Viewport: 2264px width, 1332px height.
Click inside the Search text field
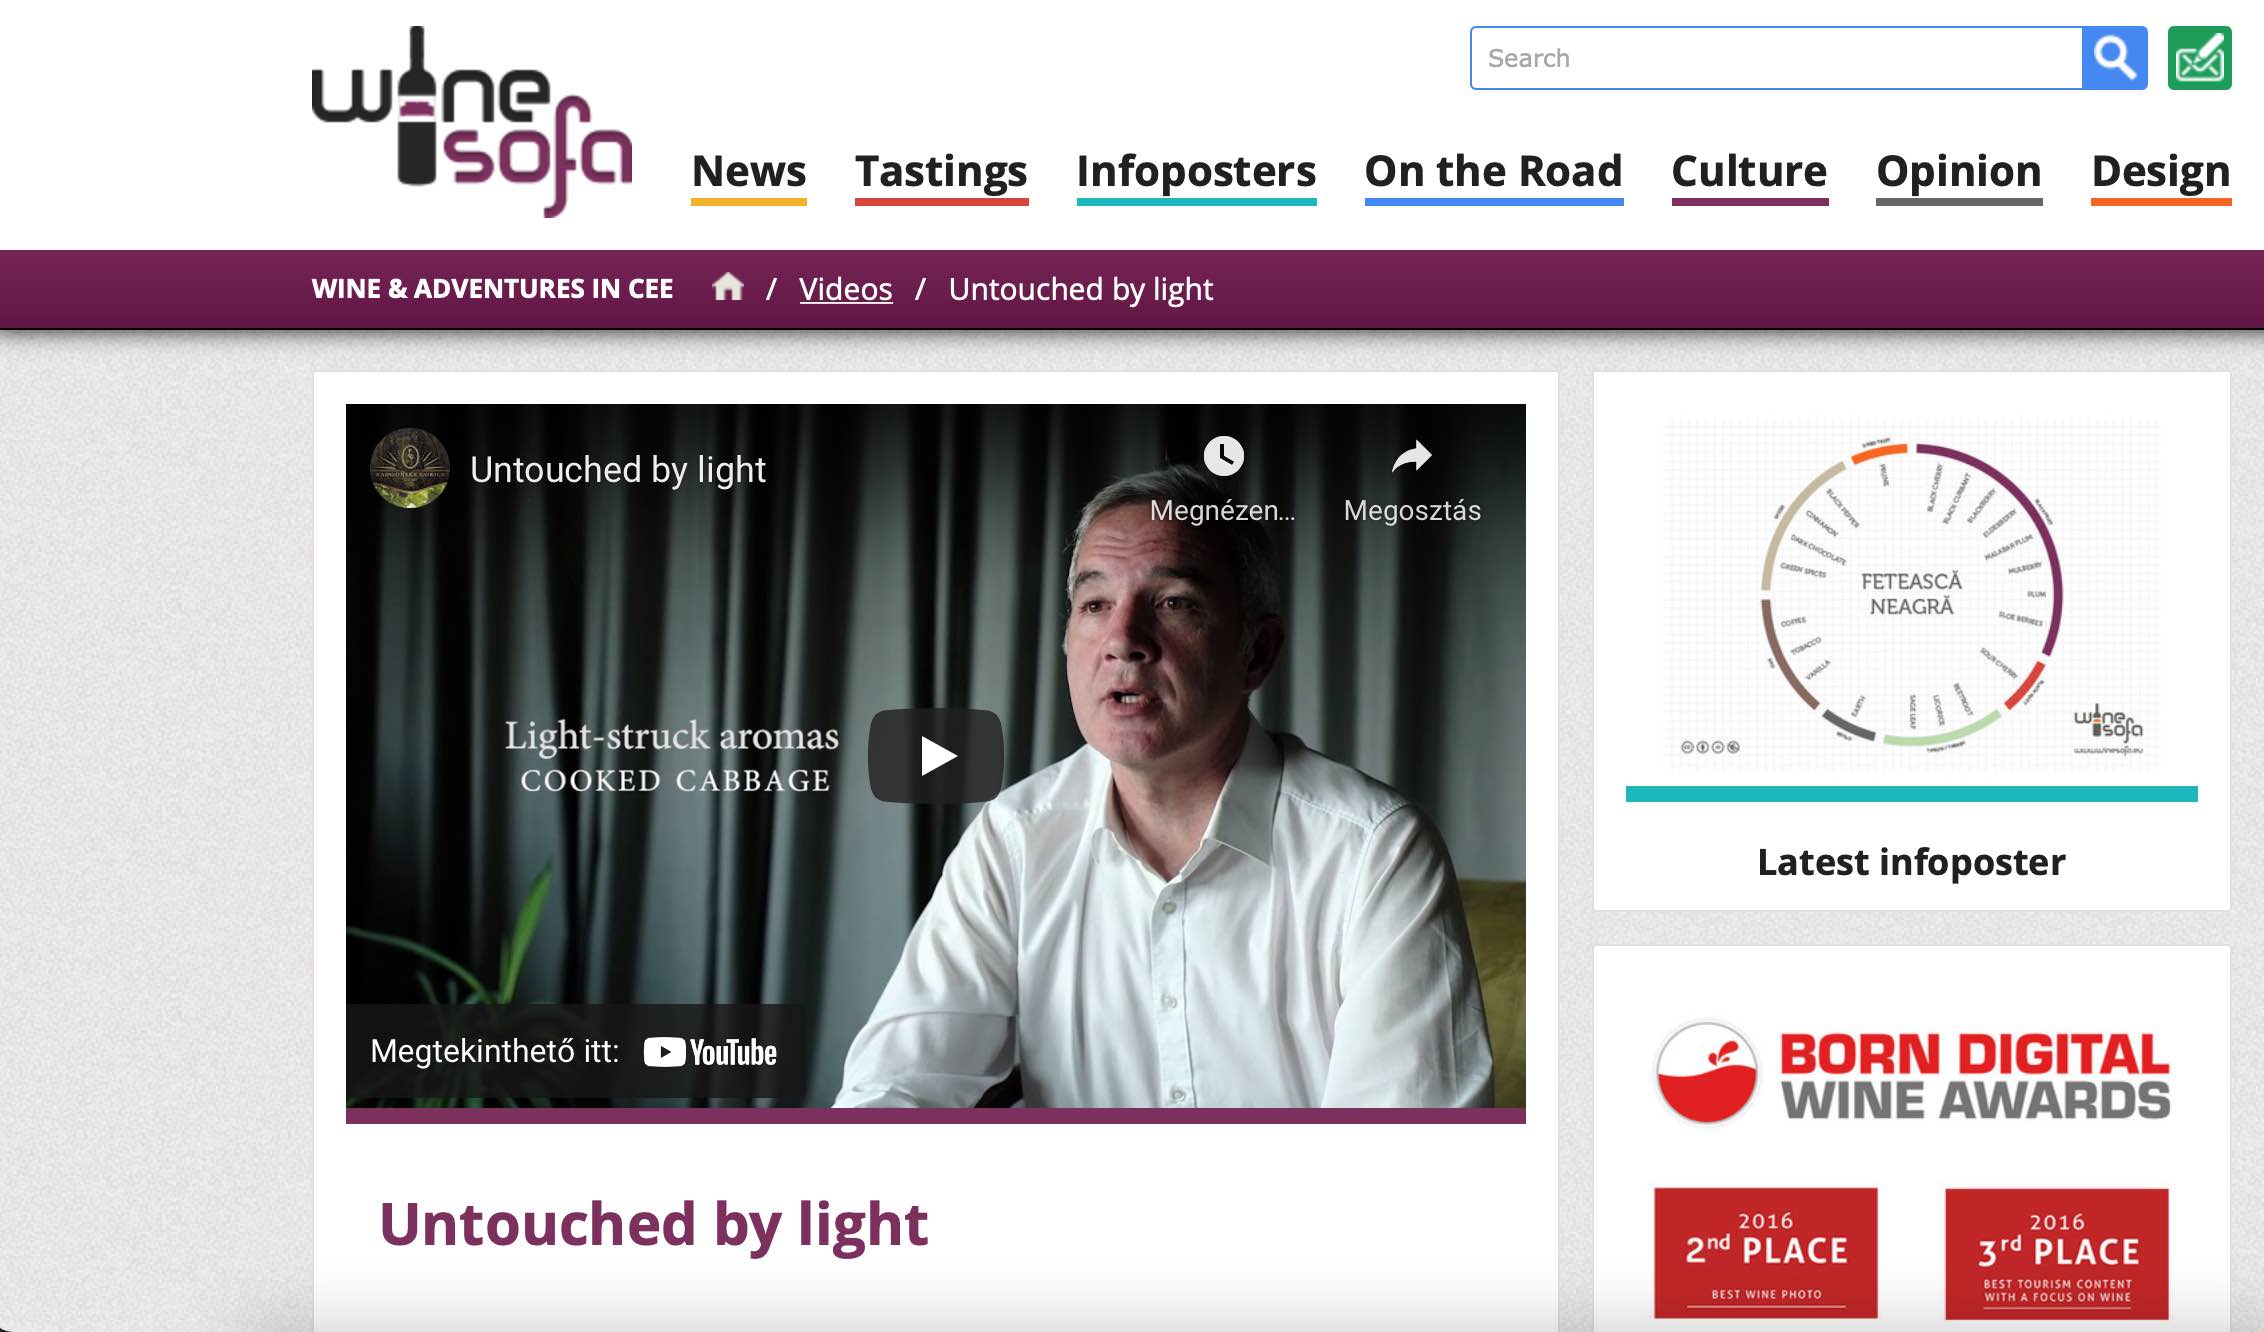pos(1776,58)
